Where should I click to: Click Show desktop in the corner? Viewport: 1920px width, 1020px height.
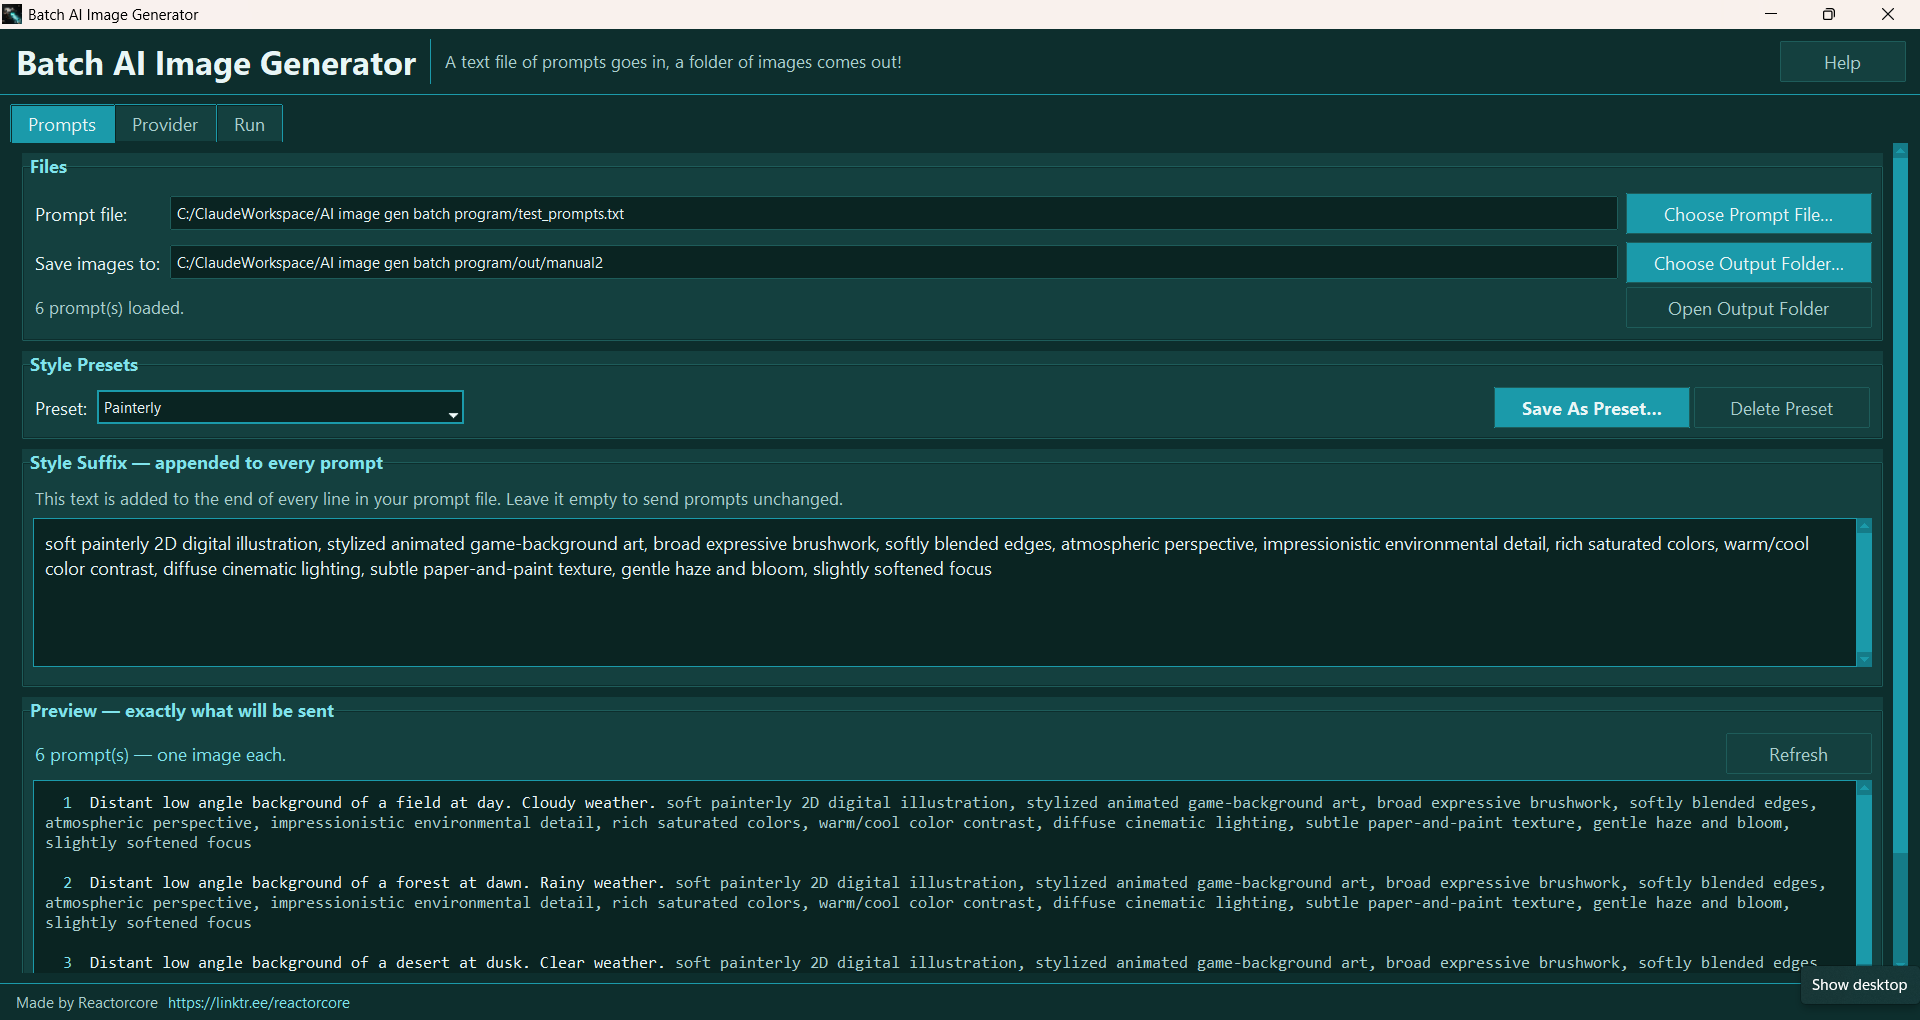[x=1859, y=985]
